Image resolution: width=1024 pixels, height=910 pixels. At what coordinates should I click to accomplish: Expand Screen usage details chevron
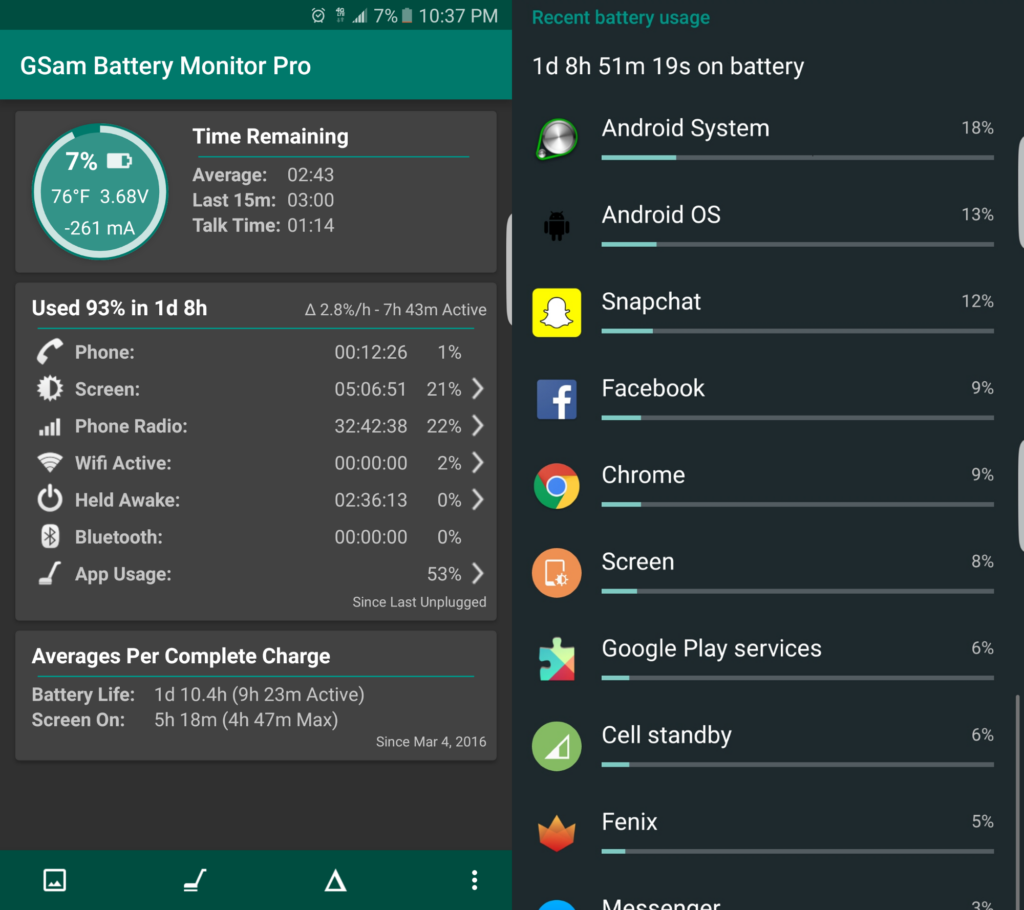pos(478,389)
